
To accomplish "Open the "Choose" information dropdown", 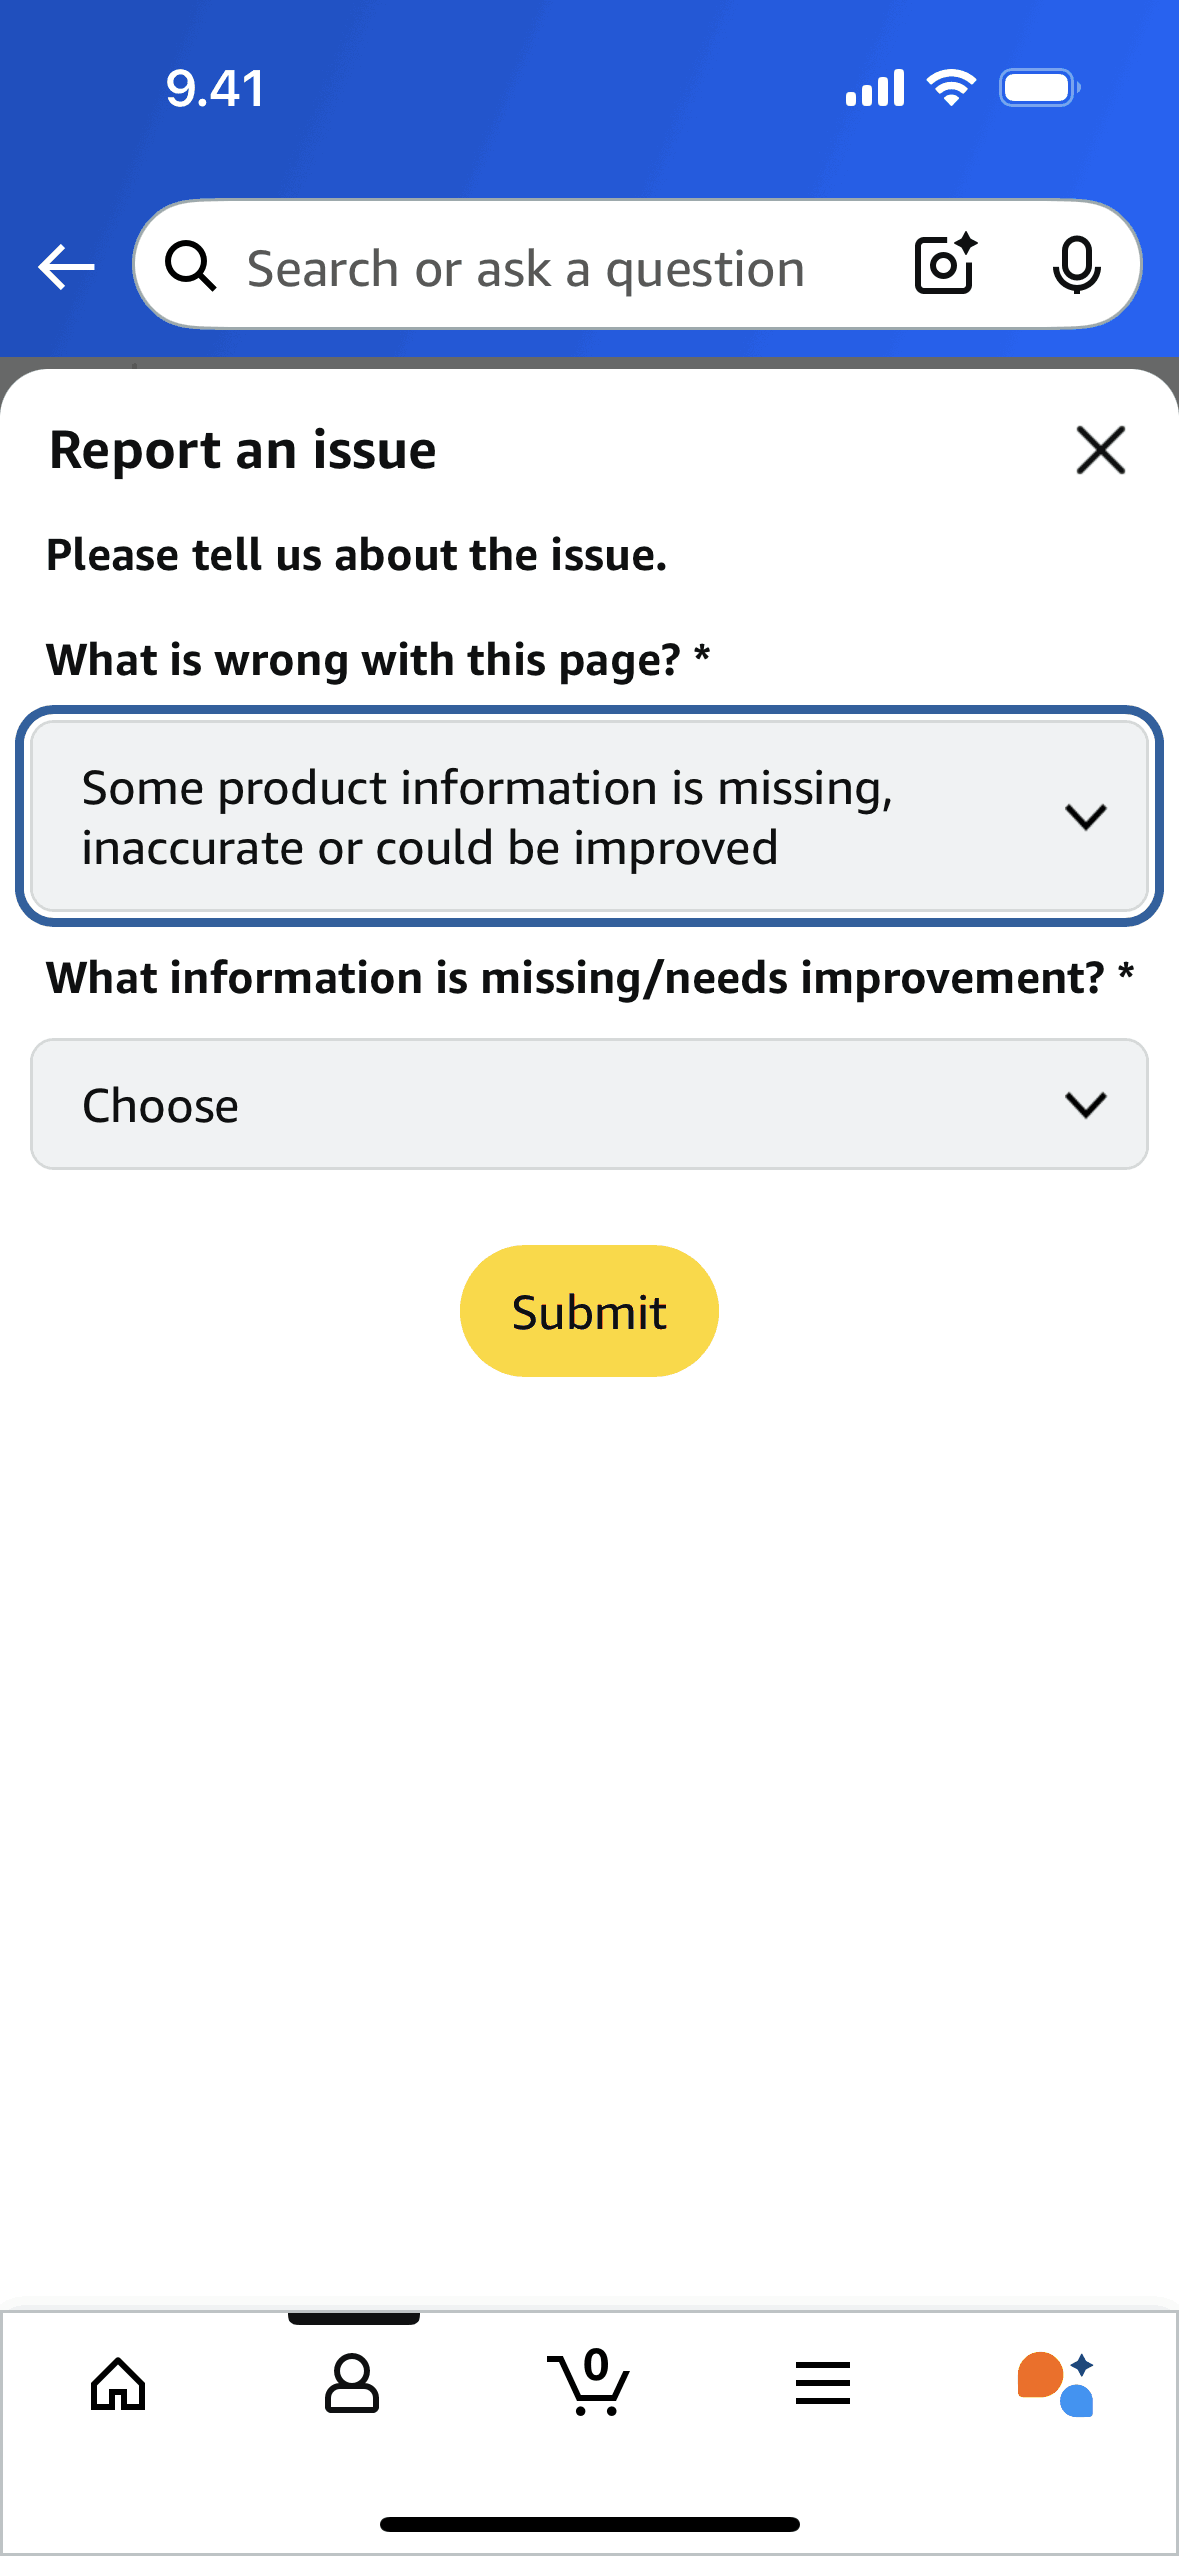I will tap(560, 1104).
